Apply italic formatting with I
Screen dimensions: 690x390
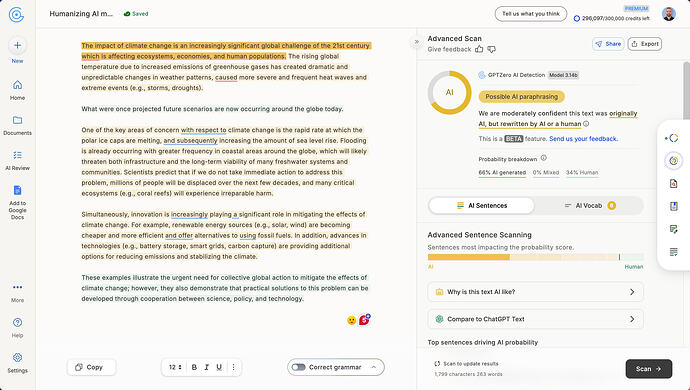206,367
